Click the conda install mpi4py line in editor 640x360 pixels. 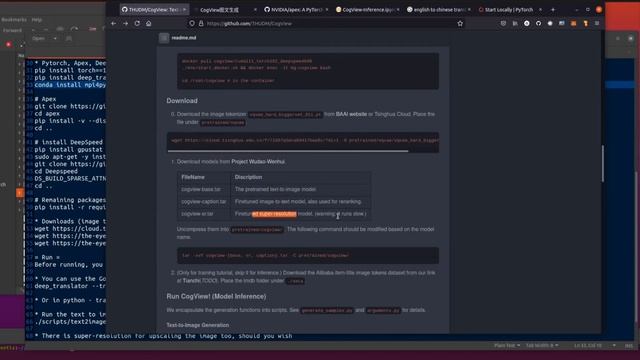point(70,85)
